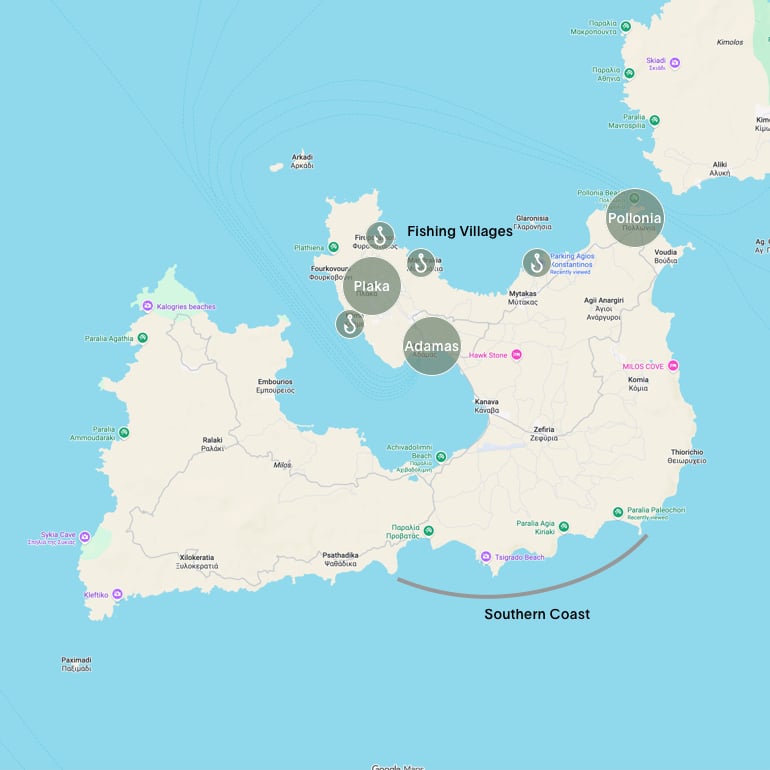Click the Παραλία Μακροπούντα beach marker icon
Screen dimensions: 770x770
click(625, 27)
